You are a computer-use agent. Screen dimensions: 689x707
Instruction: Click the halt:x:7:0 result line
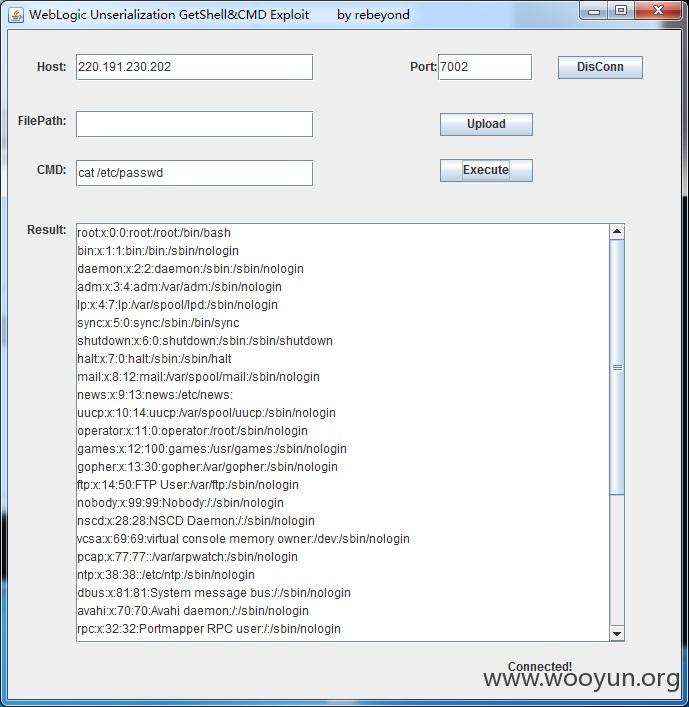pos(154,359)
